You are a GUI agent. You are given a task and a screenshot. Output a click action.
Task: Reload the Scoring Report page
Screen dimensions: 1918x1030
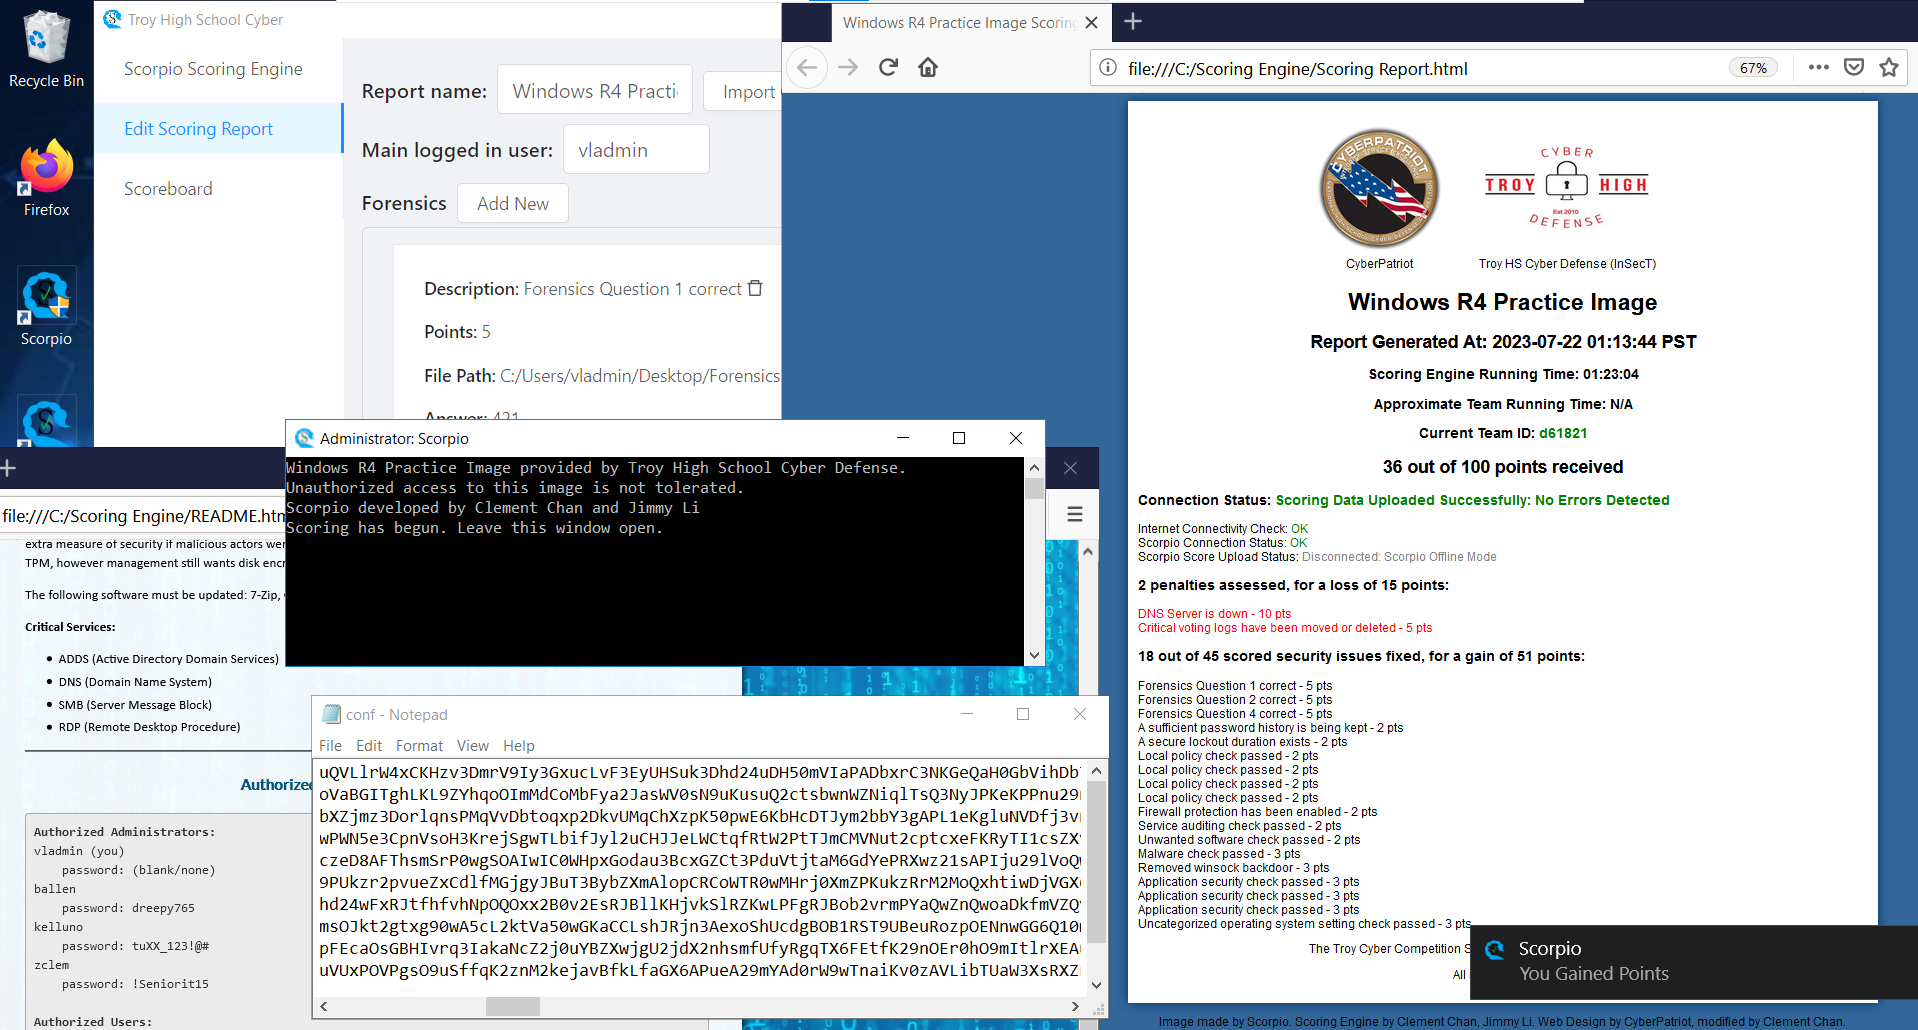point(888,67)
